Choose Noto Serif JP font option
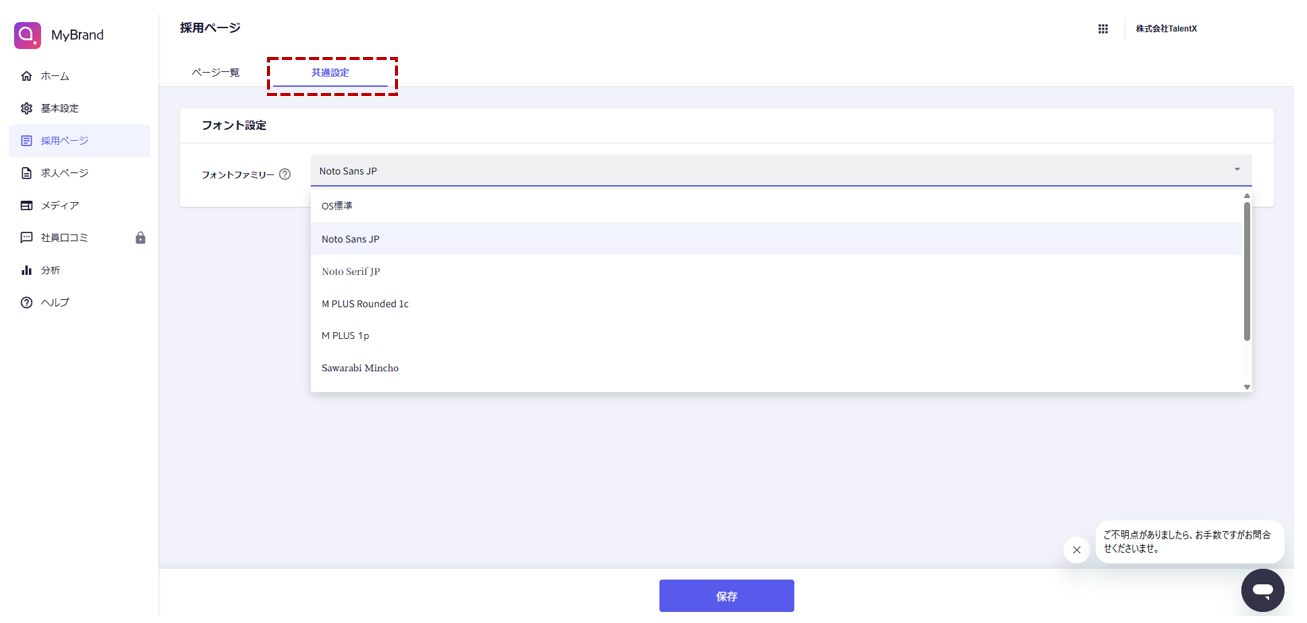This screenshot has height=623, width=1307. point(350,271)
